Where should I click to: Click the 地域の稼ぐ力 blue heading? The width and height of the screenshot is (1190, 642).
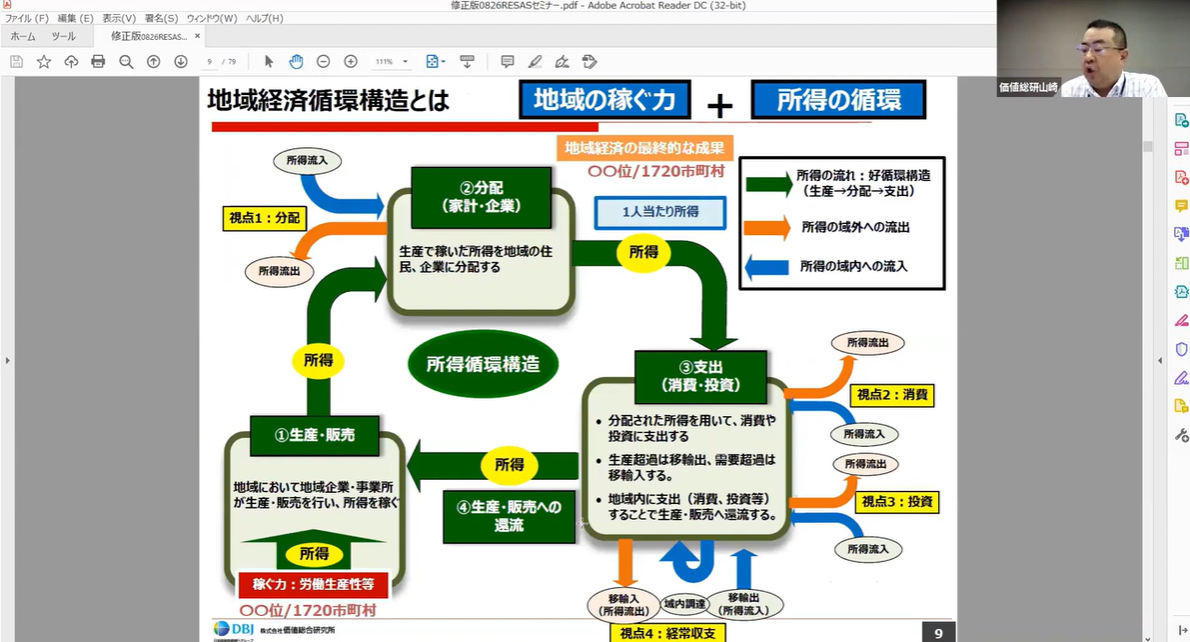pyautogui.click(x=605, y=99)
